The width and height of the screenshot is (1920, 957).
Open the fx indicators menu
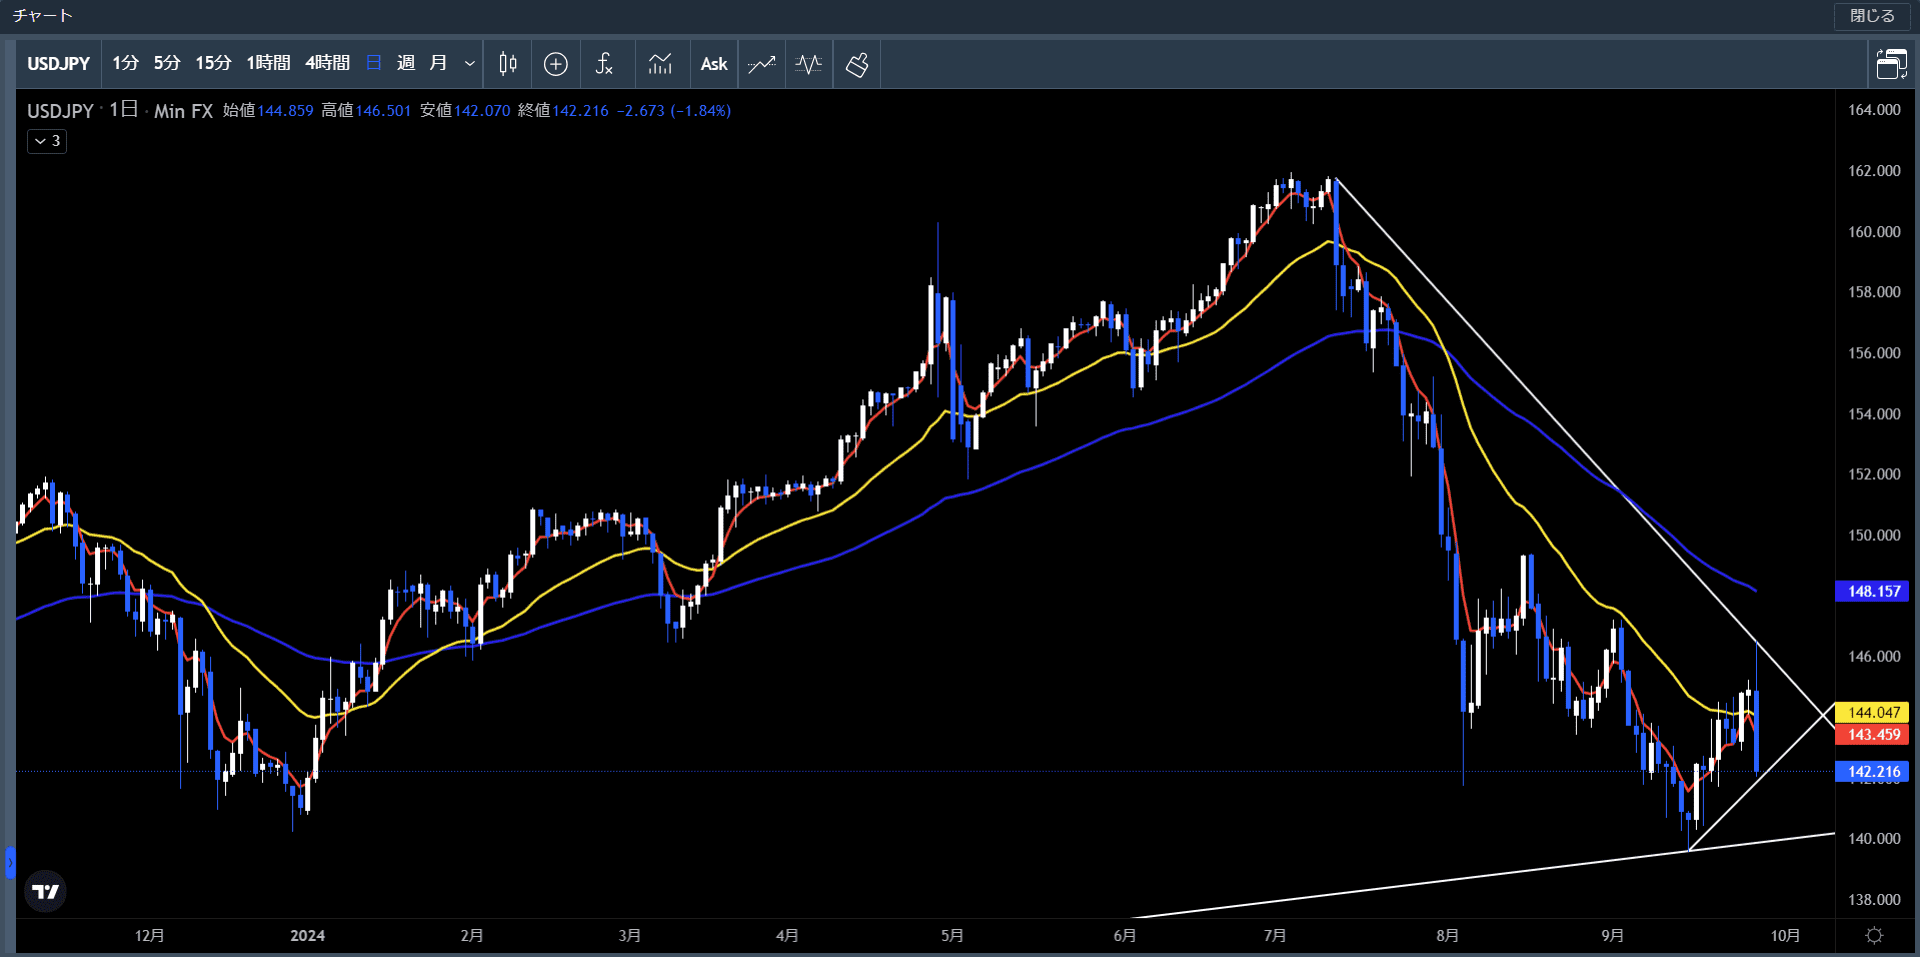point(604,64)
